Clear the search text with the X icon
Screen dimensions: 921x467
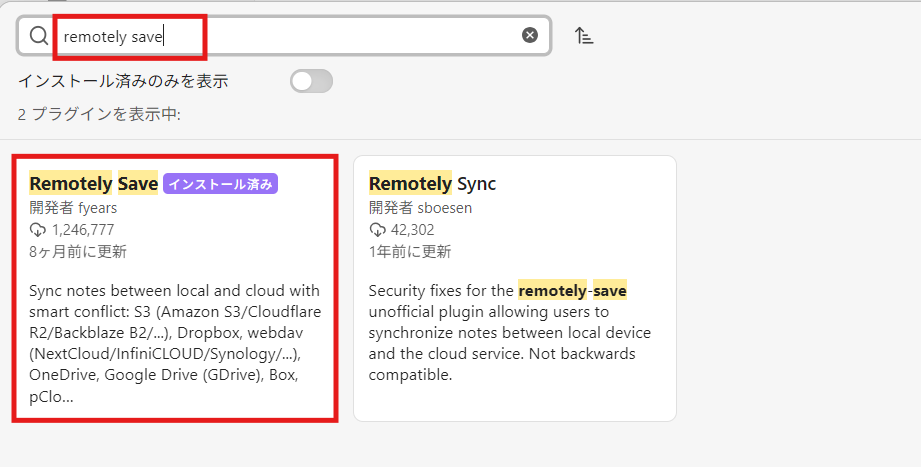(x=530, y=35)
